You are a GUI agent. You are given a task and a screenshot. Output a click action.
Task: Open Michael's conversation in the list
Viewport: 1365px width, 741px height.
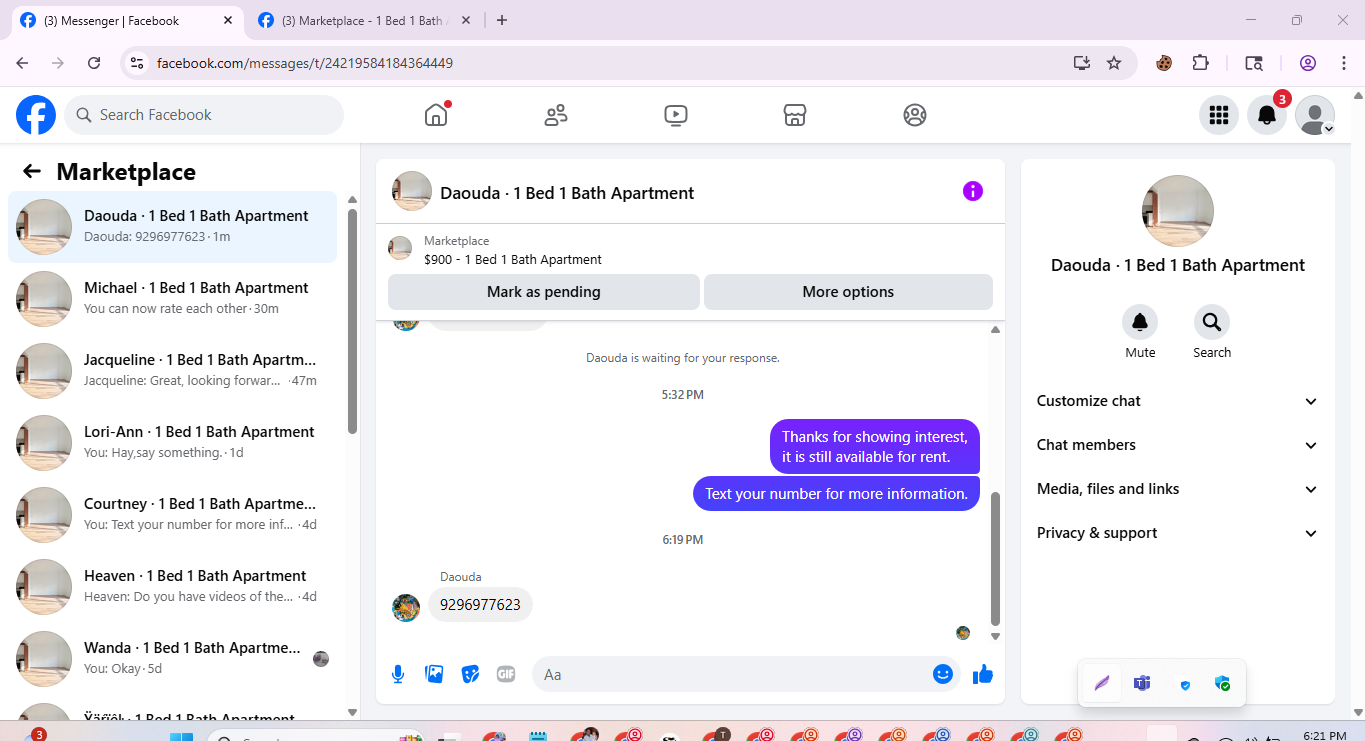point(172,299)
